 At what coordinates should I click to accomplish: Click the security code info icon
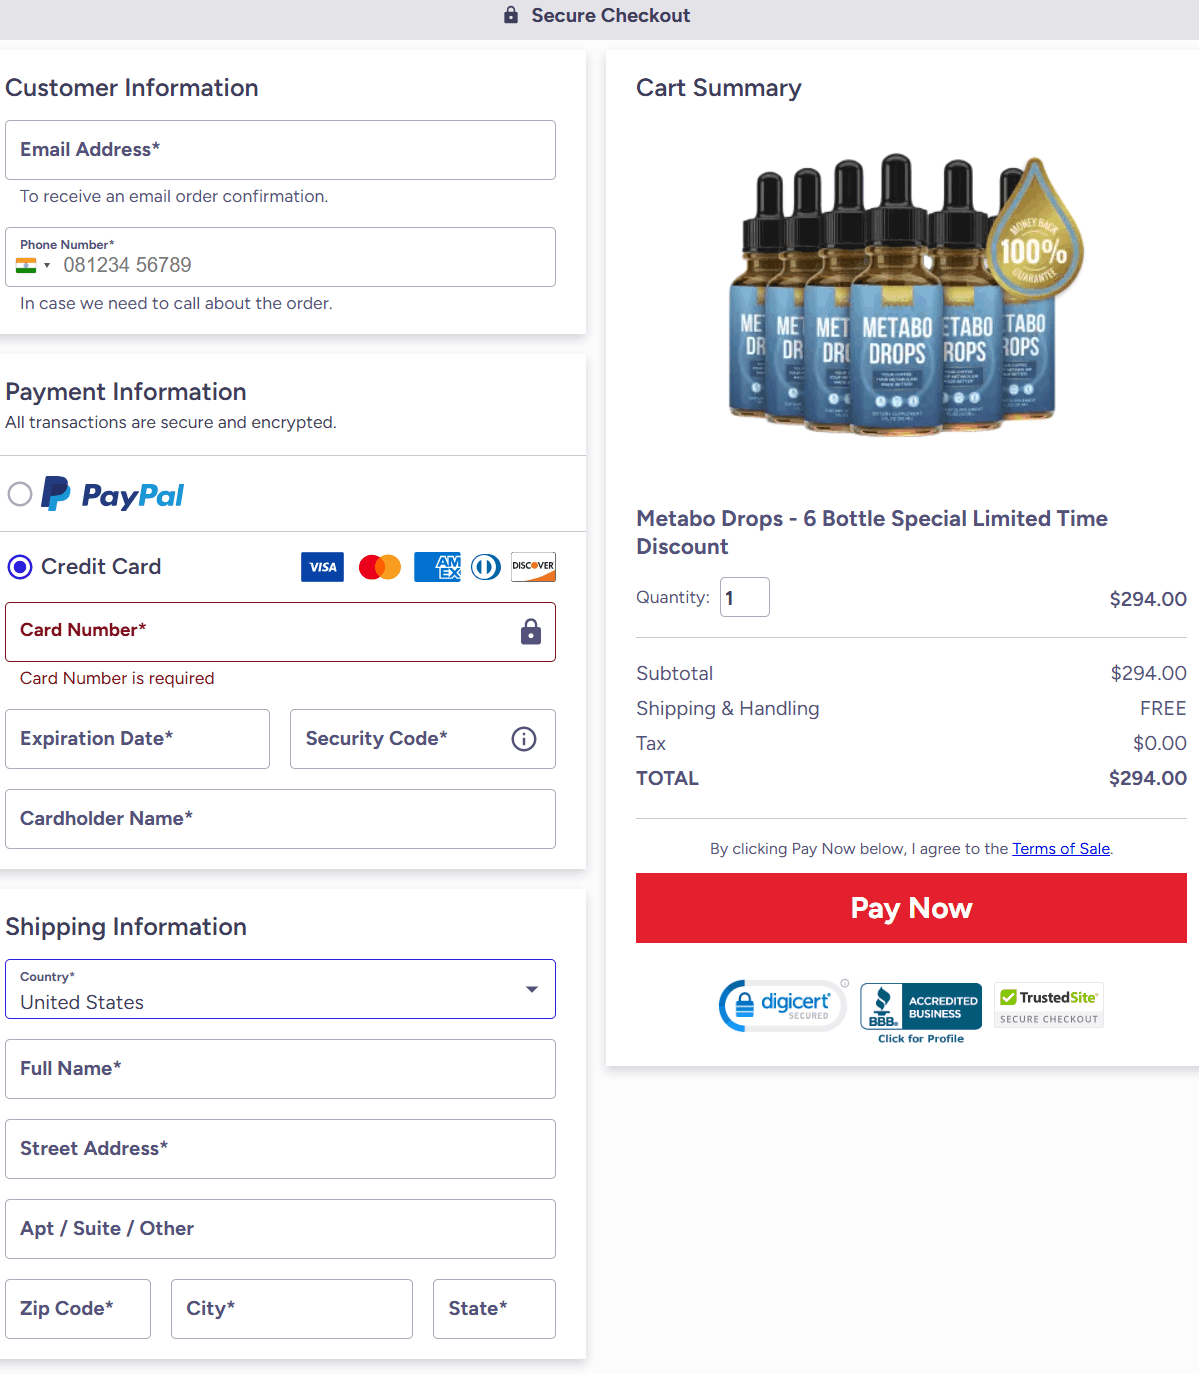pyautogui.click(x=524, y=739)
